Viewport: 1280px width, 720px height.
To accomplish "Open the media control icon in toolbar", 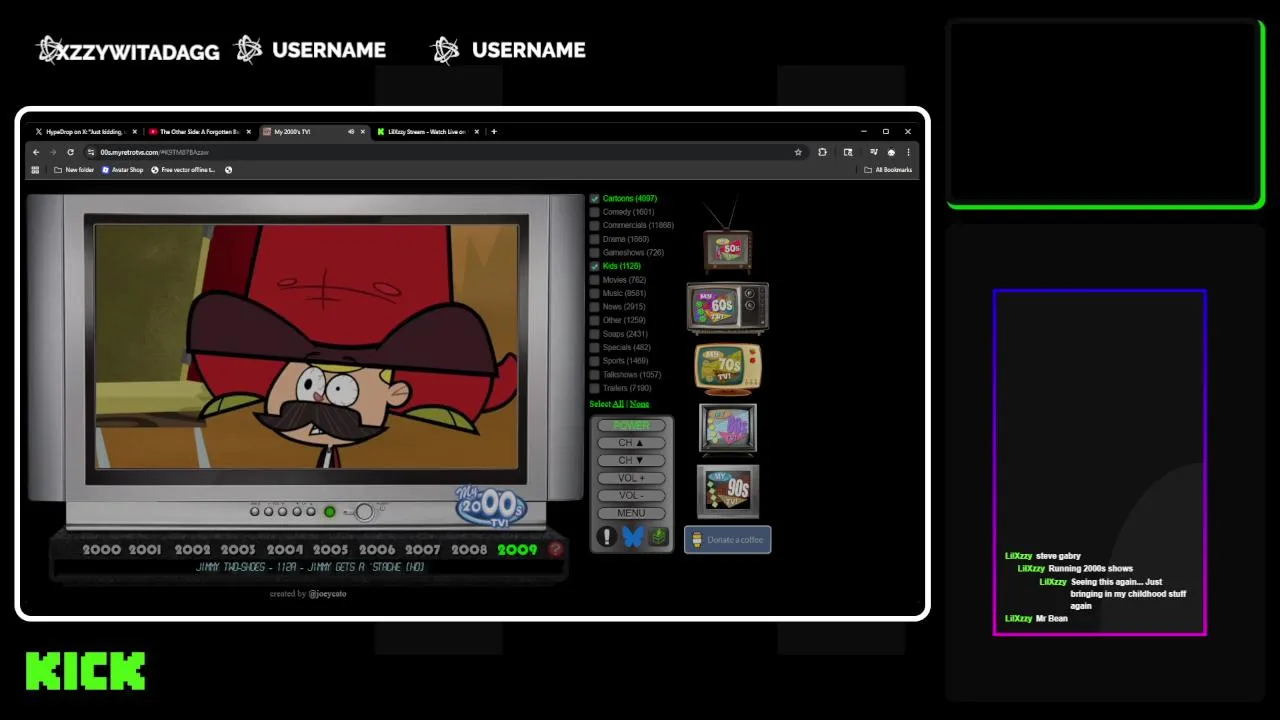I will tap(873, 152).
